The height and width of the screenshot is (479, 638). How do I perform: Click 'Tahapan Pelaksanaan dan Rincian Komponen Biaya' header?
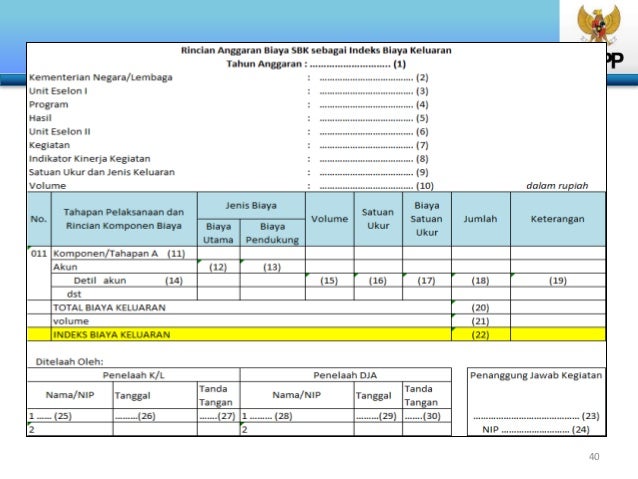point(124,219)
